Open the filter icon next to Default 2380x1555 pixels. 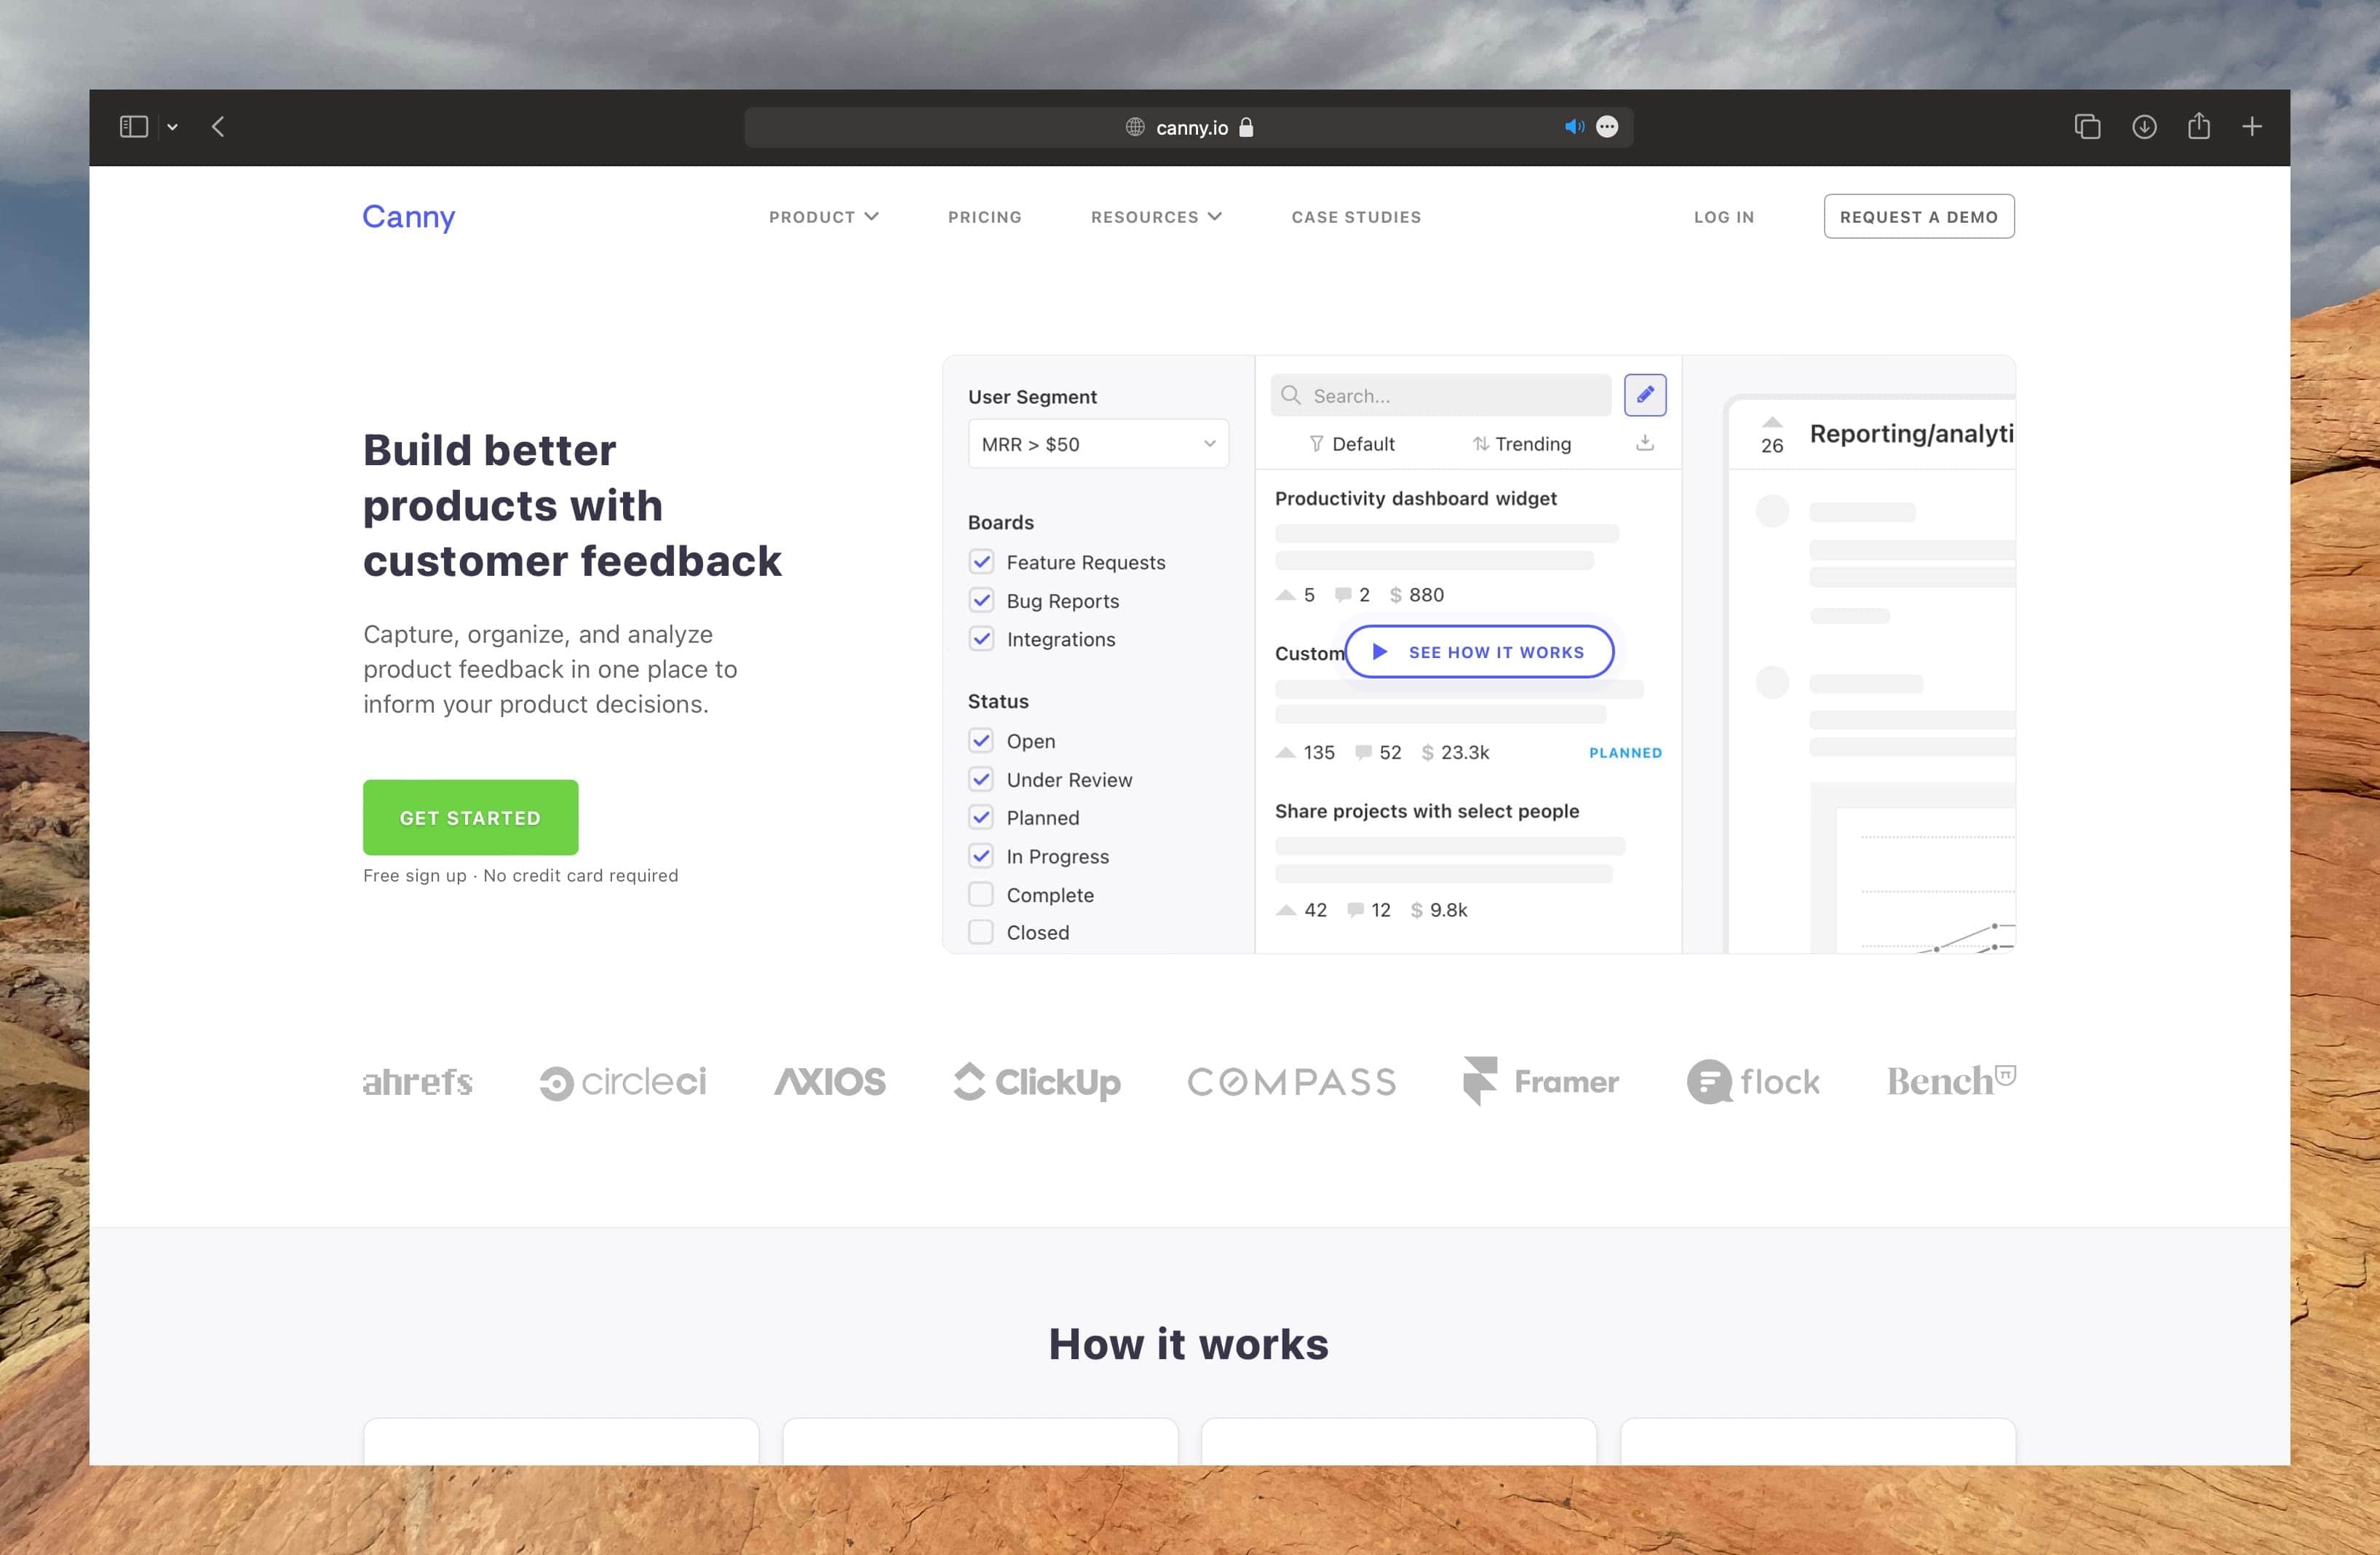pos(1318,444)
